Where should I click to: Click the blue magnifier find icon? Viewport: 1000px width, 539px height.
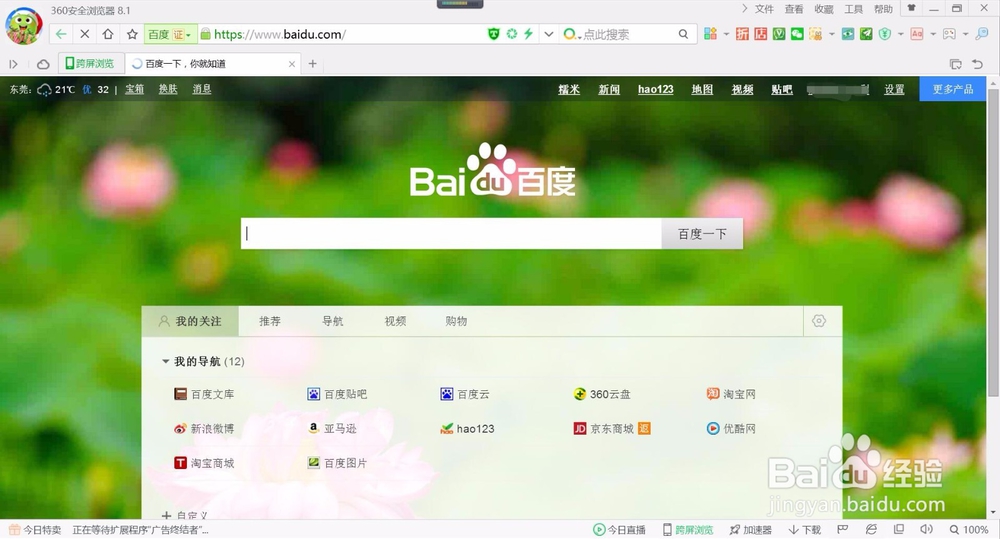982,34
